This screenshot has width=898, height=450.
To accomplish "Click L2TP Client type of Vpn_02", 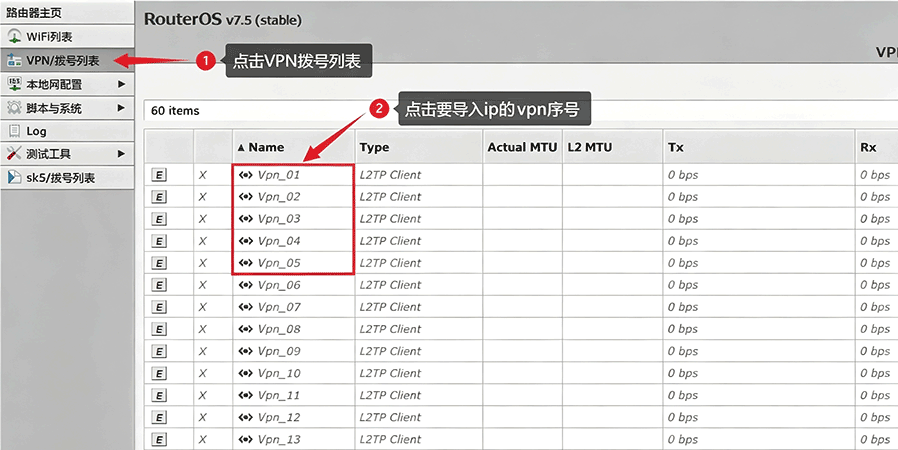I will point(390,197).
